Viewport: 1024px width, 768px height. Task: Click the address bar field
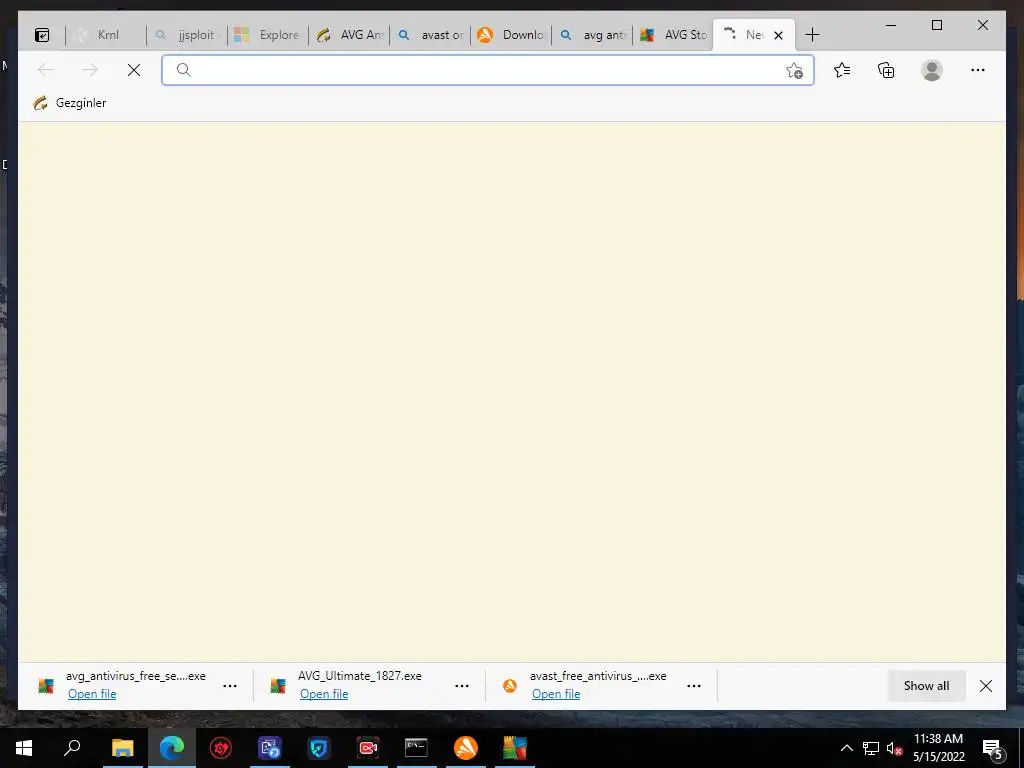[x=487, y=70]
